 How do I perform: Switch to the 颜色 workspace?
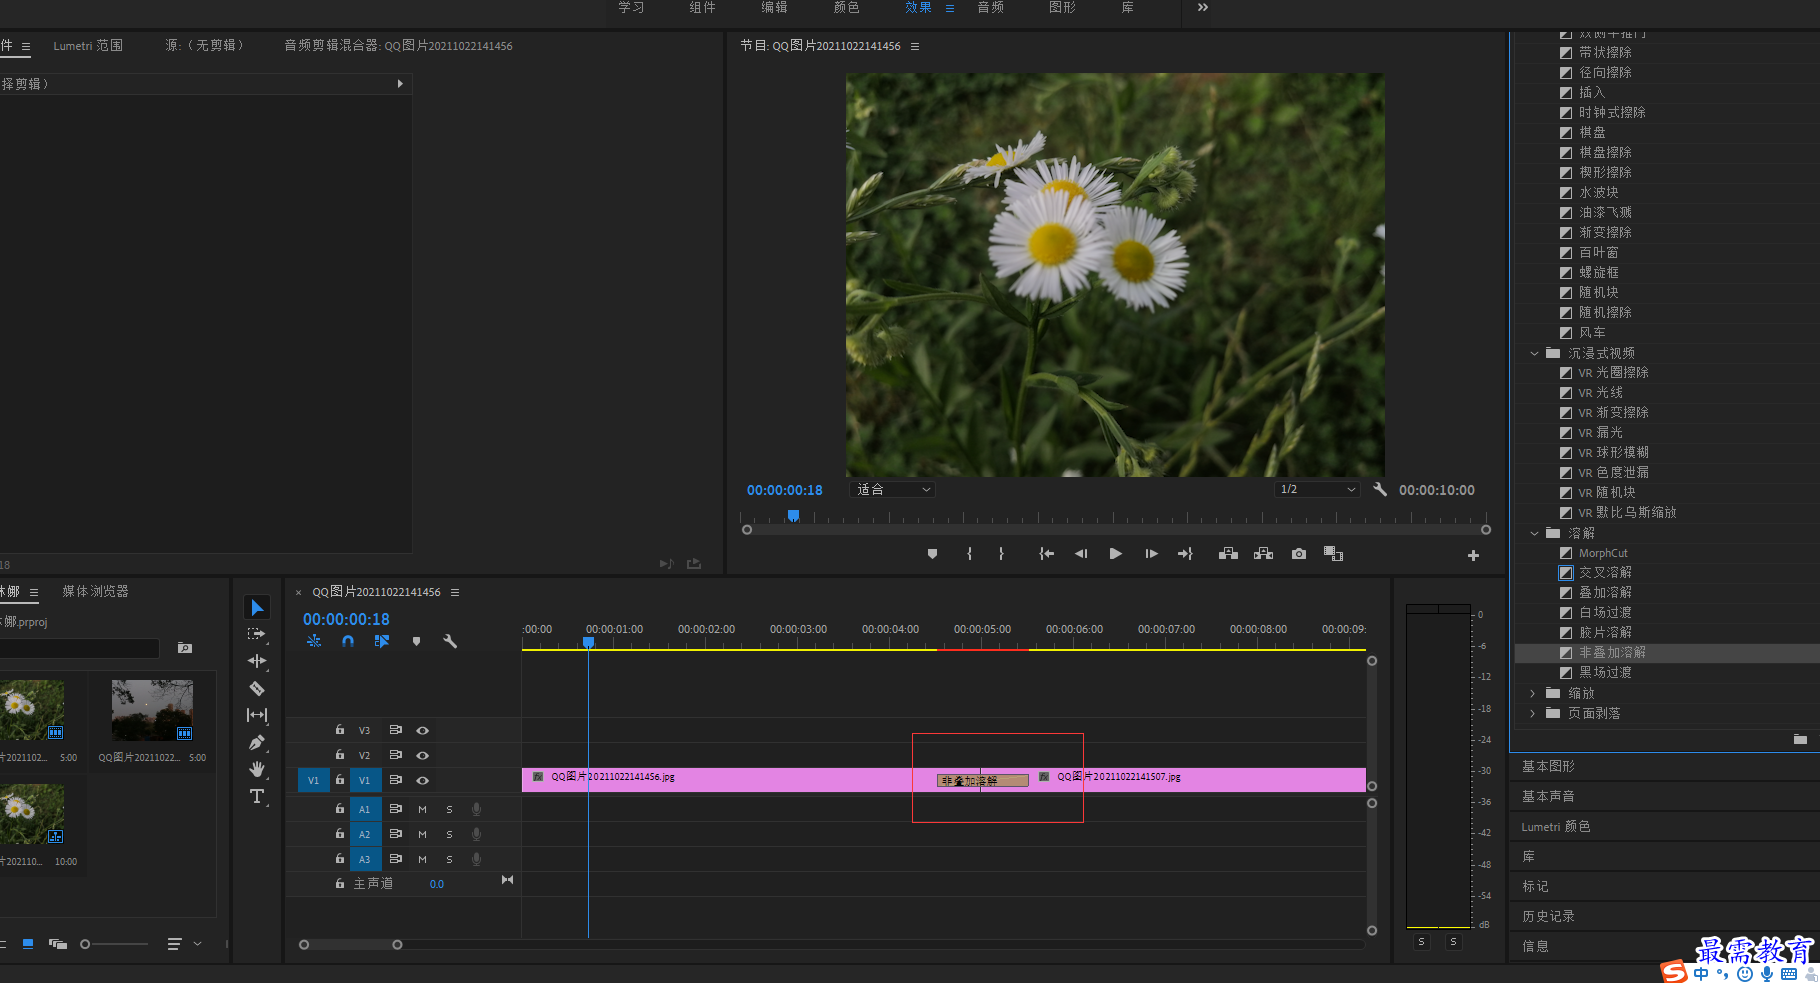pos(846,7)
